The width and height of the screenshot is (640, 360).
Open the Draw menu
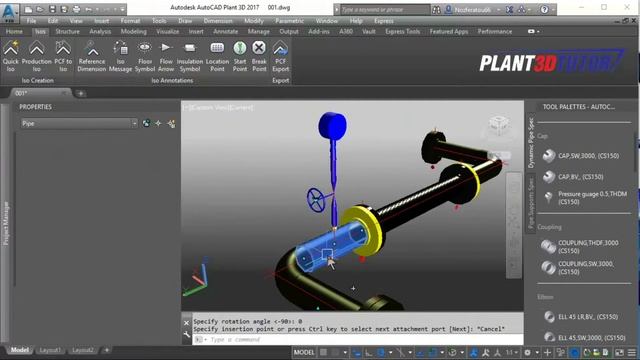pos(185,21)
